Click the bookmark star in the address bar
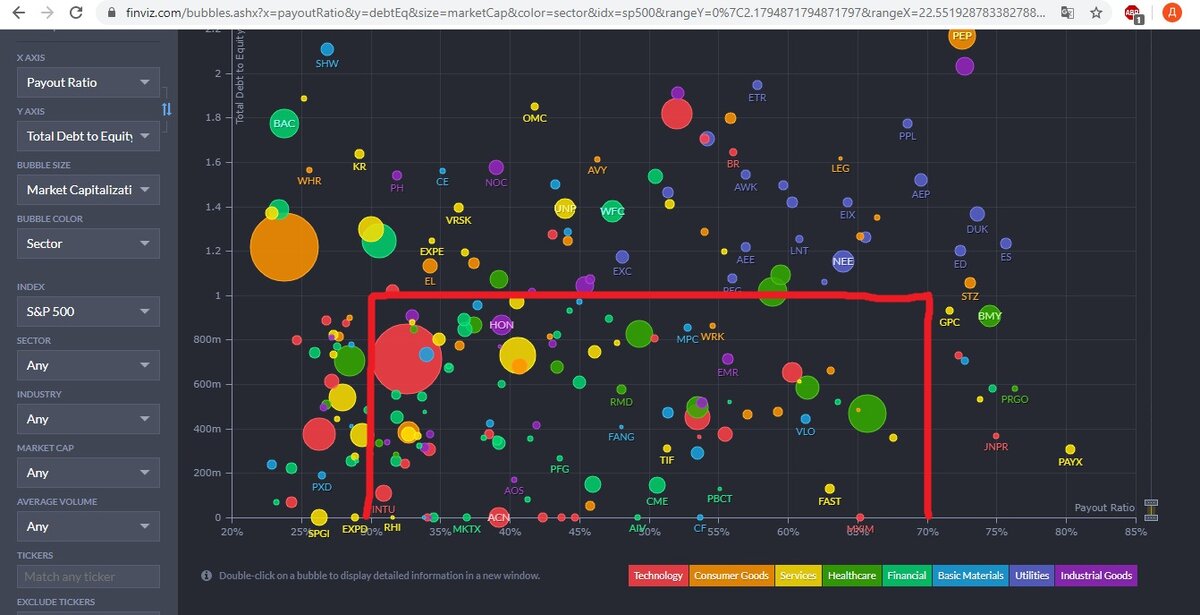Viewport: 1200px width, 615px height. 1096,14
